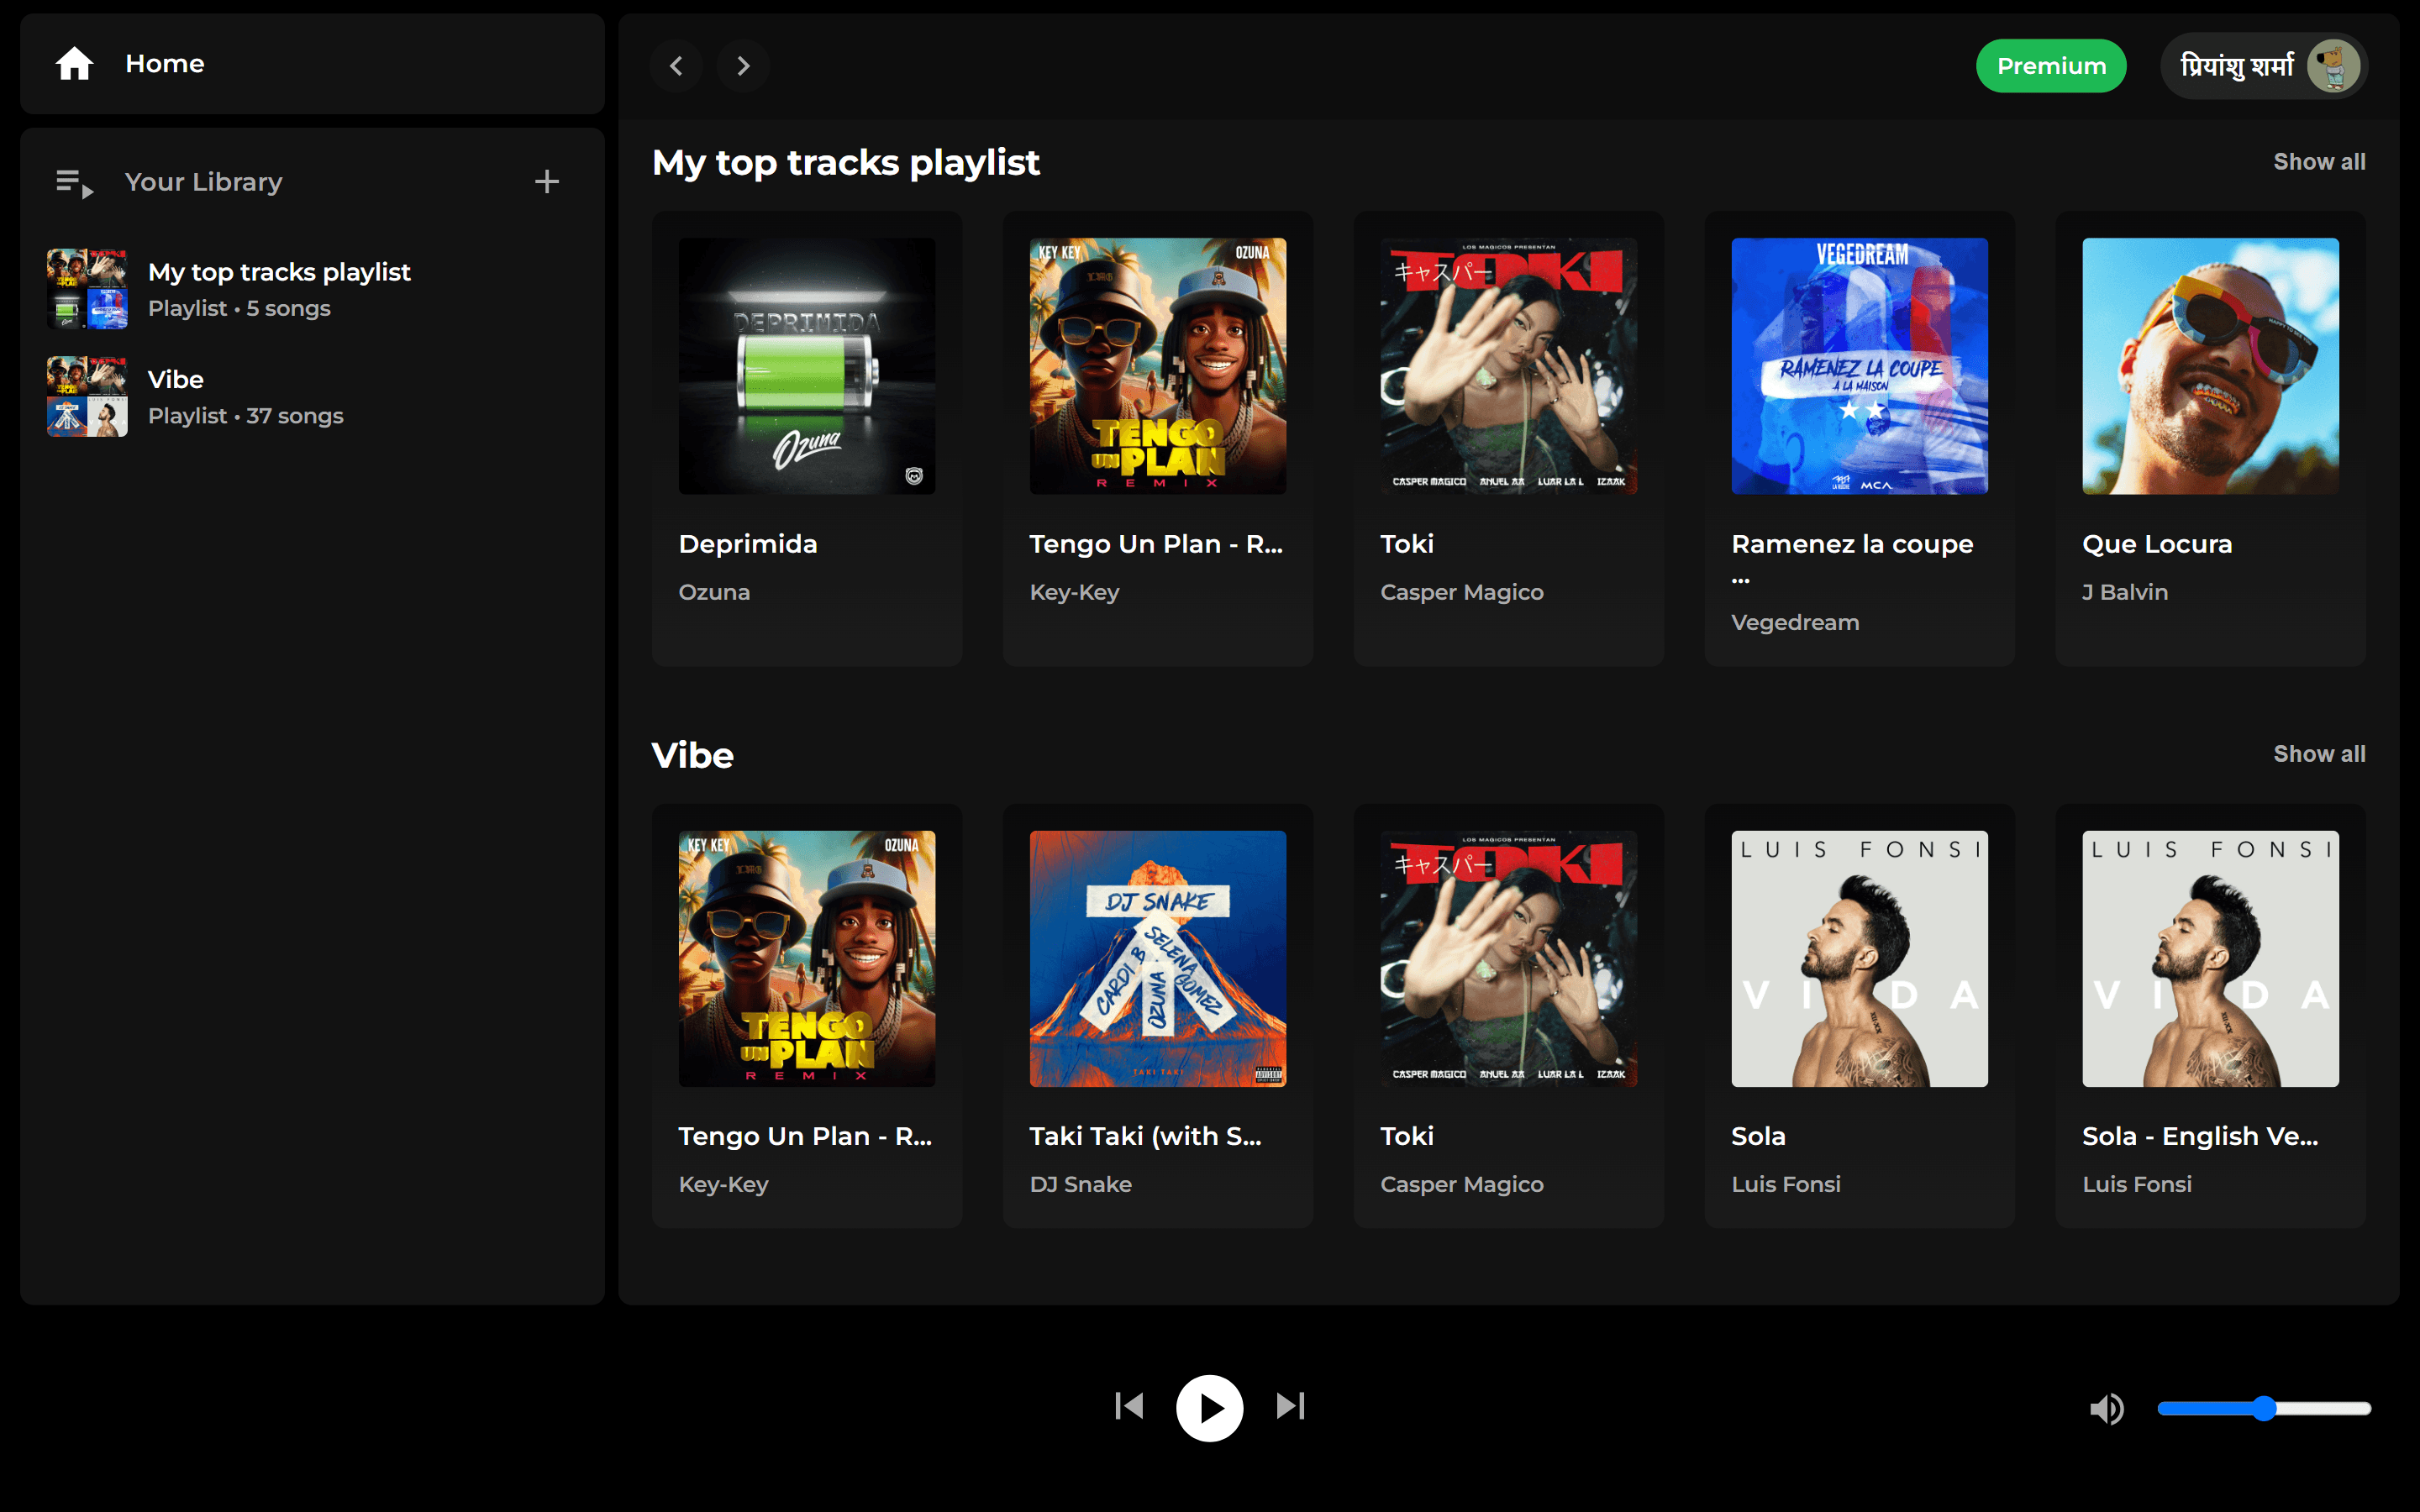This screenshot has height=1512, width=2420.
Task: Click the J Balvin artist name
Action: (2125, 592)
